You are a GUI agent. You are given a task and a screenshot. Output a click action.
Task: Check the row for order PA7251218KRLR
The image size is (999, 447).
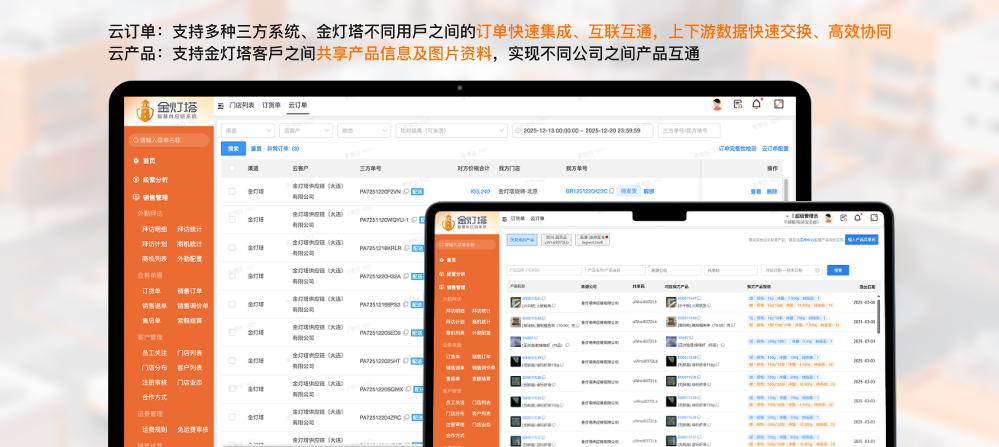click(232, 248)
